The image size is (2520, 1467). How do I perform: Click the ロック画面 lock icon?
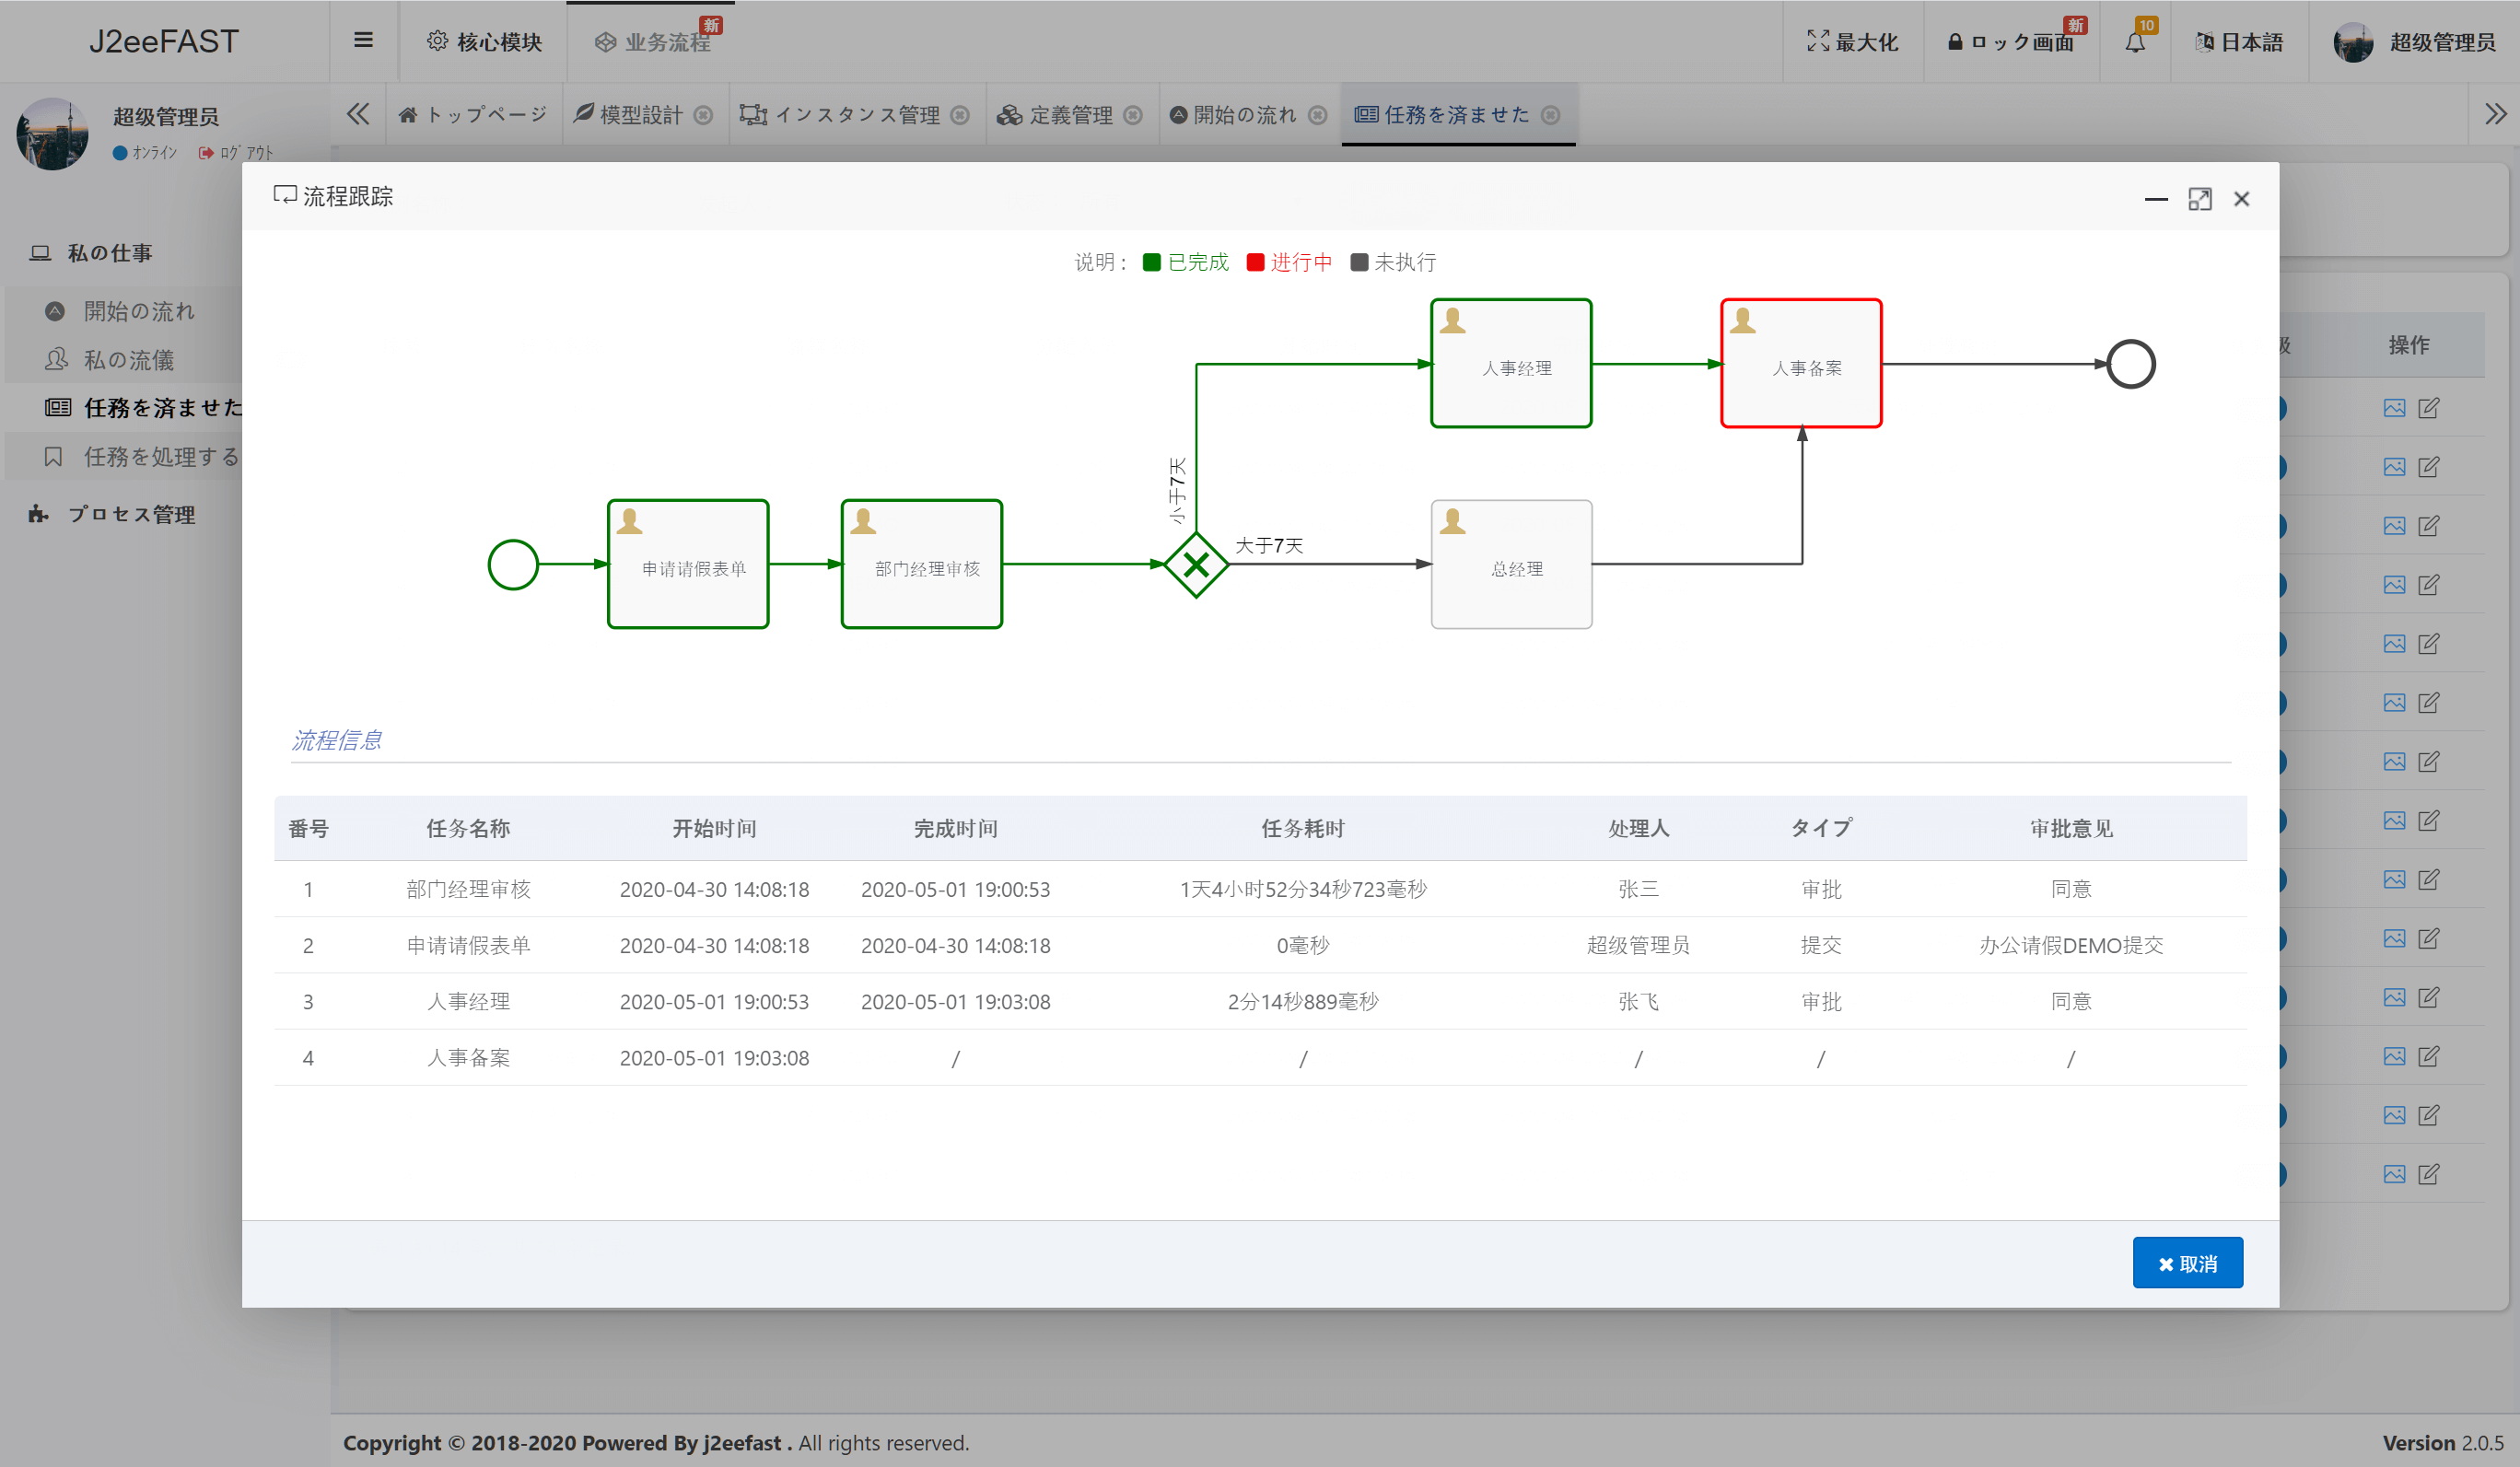(x=1954, y=42)
